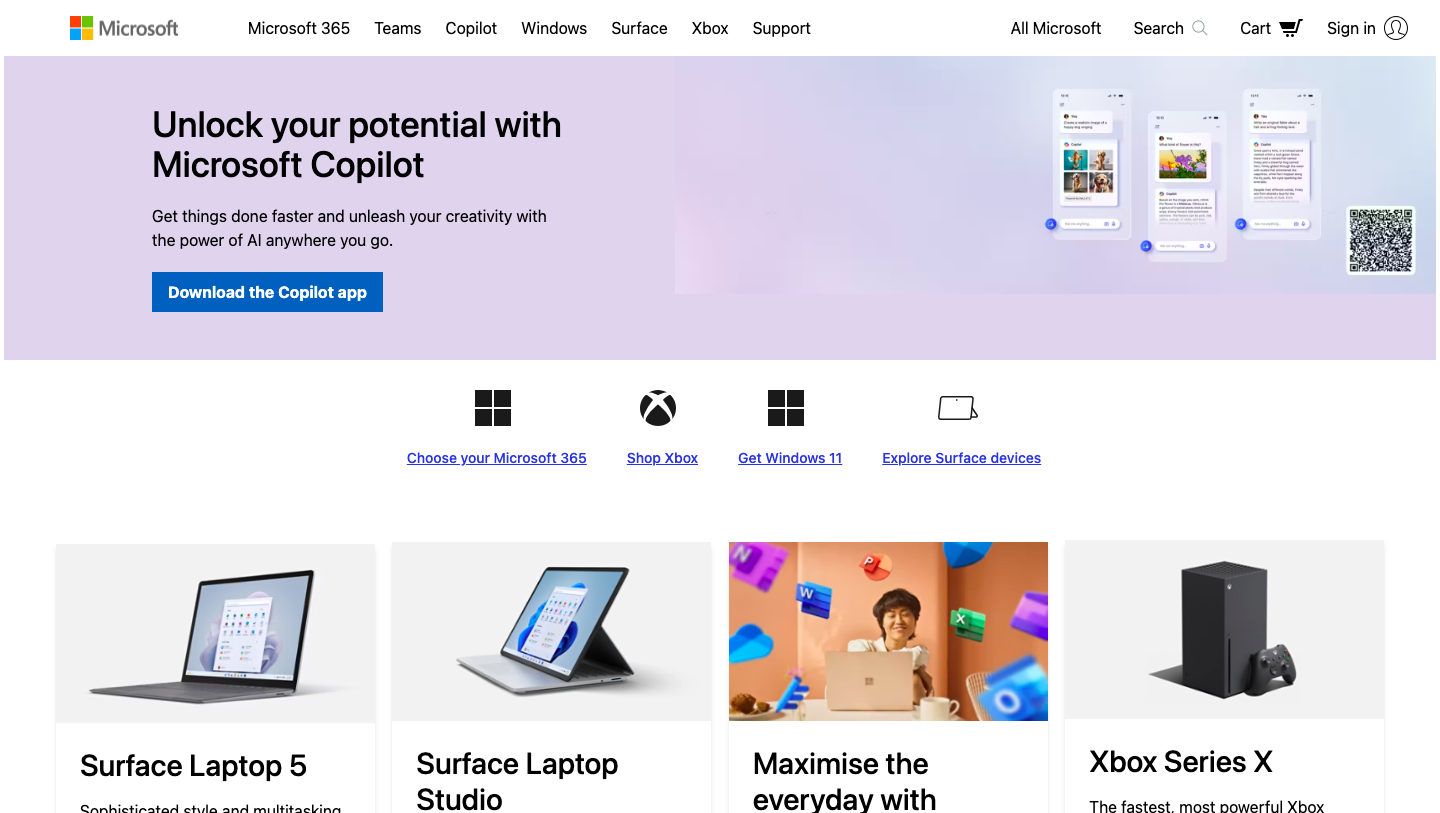Screen dimensions: 1440x813
Task: Click Download the Copilot app
Action: pos(267,292)
